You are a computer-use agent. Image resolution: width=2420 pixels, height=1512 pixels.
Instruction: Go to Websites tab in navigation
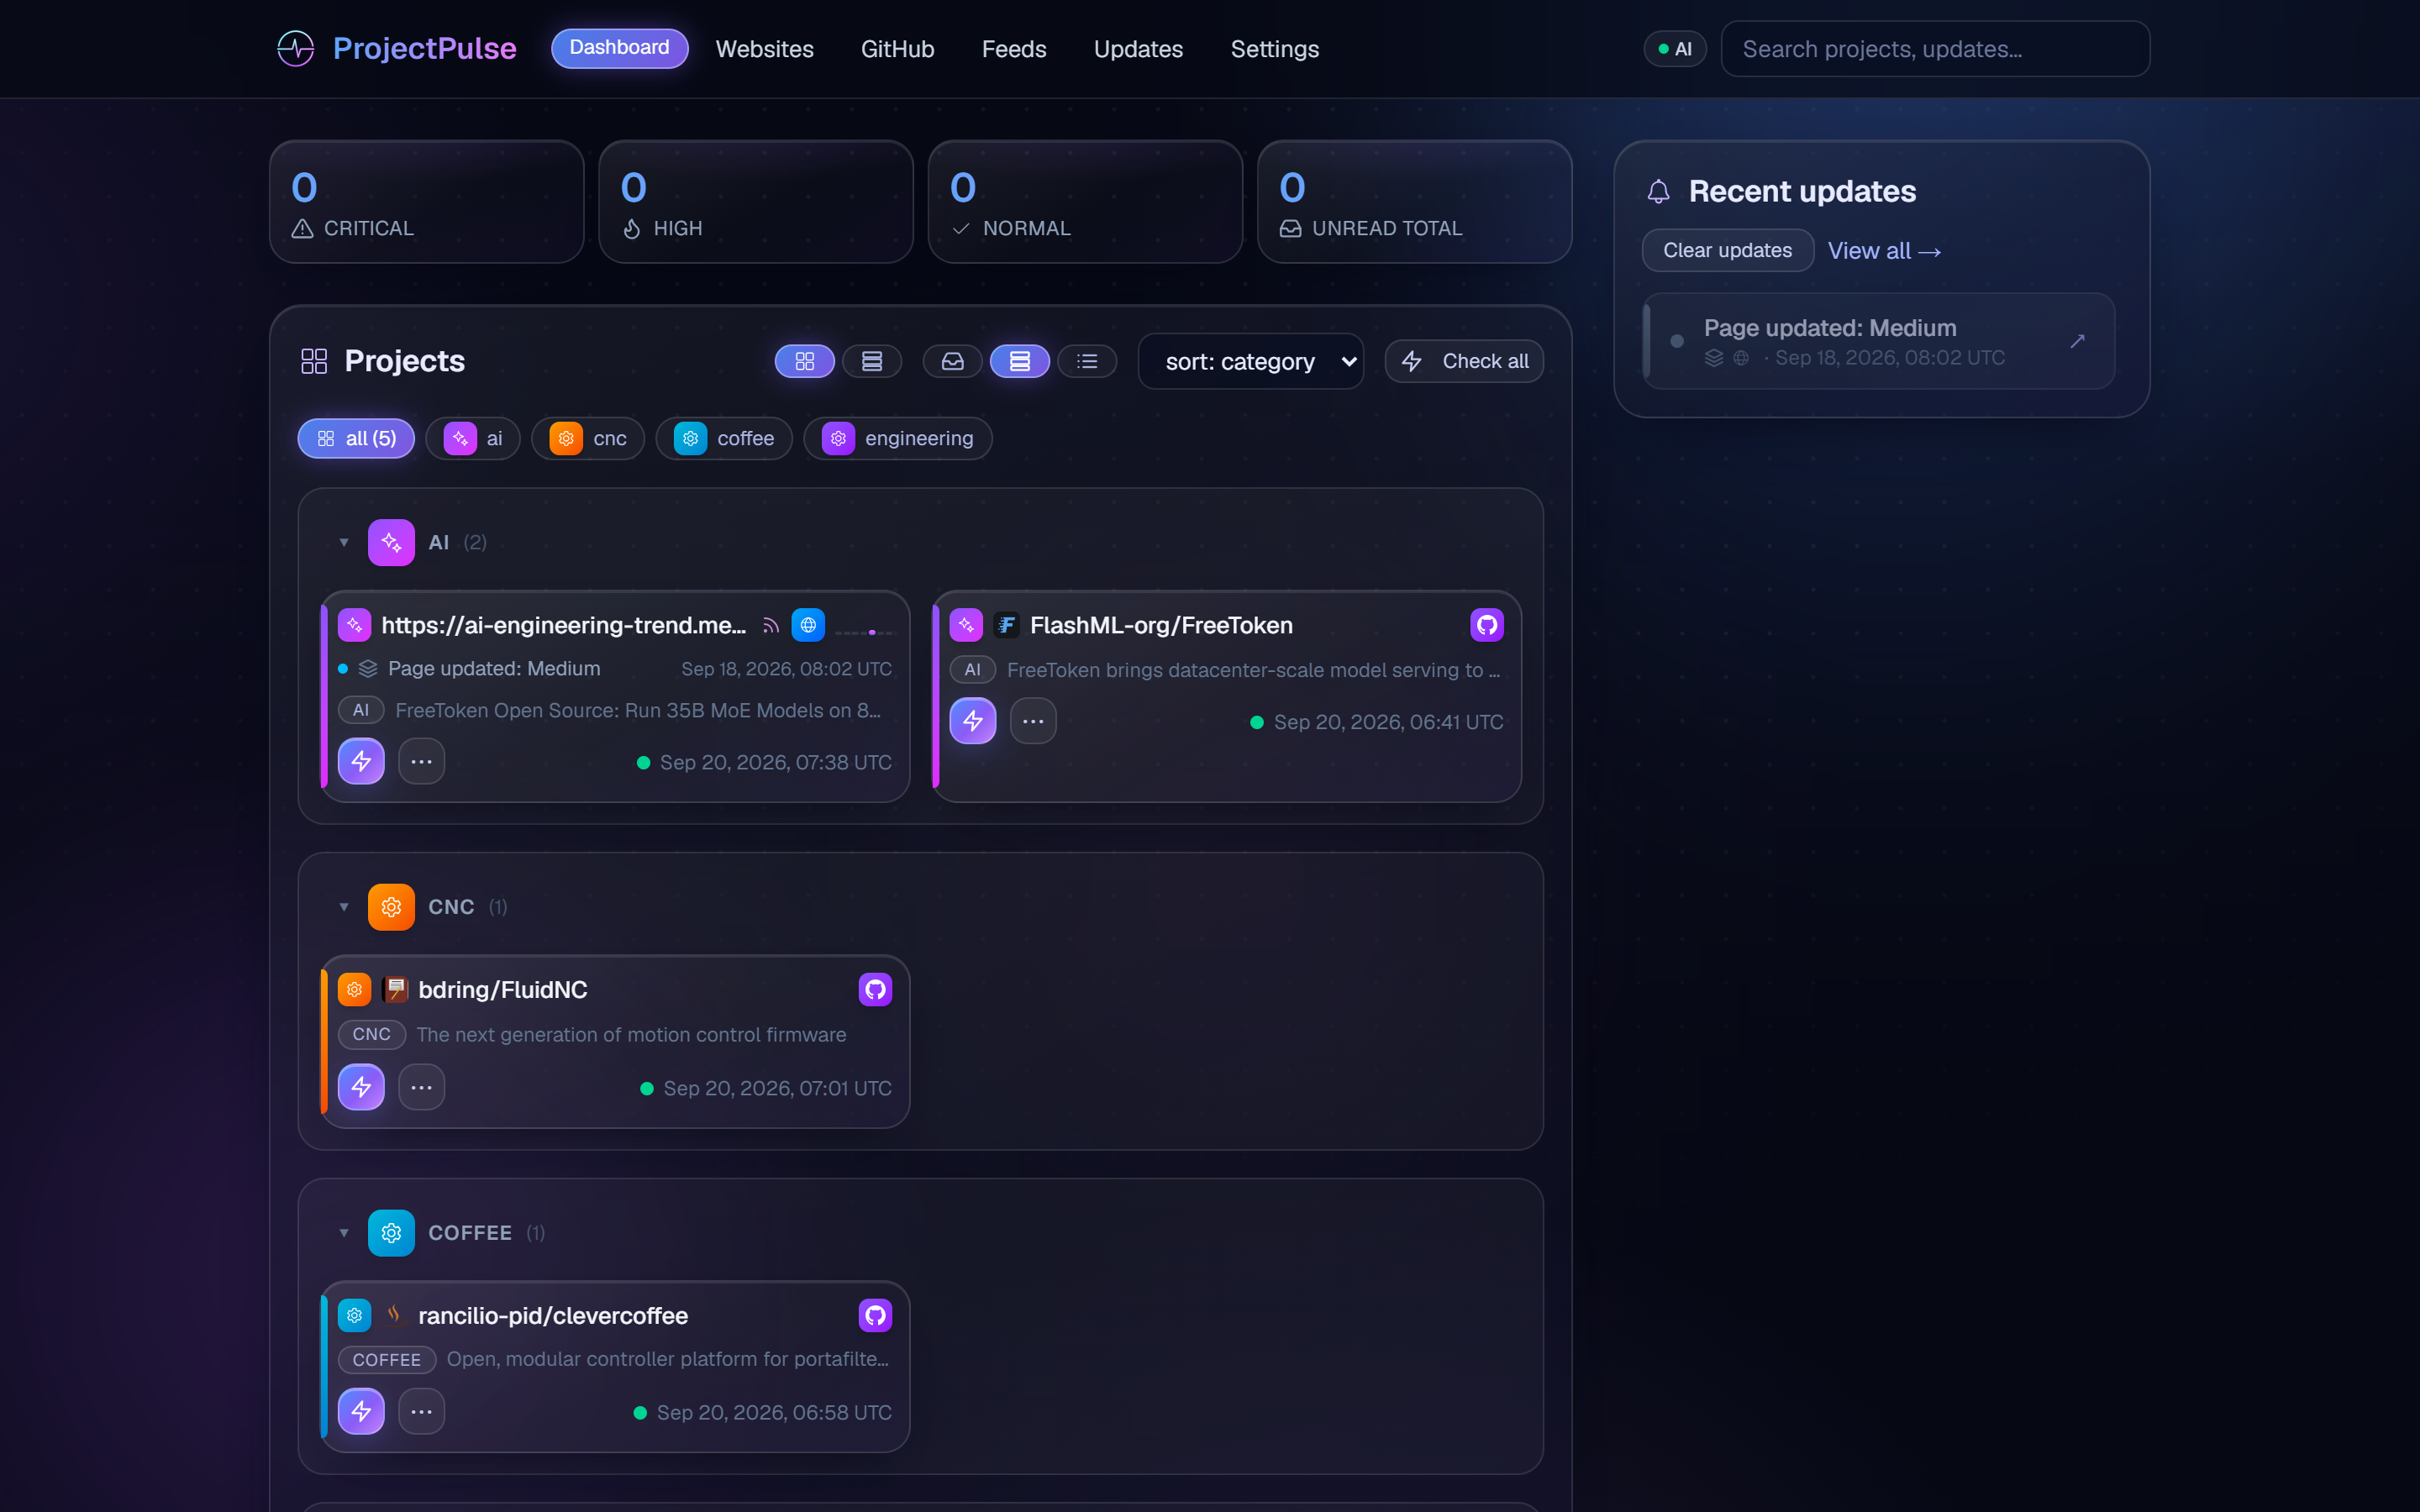765,49
